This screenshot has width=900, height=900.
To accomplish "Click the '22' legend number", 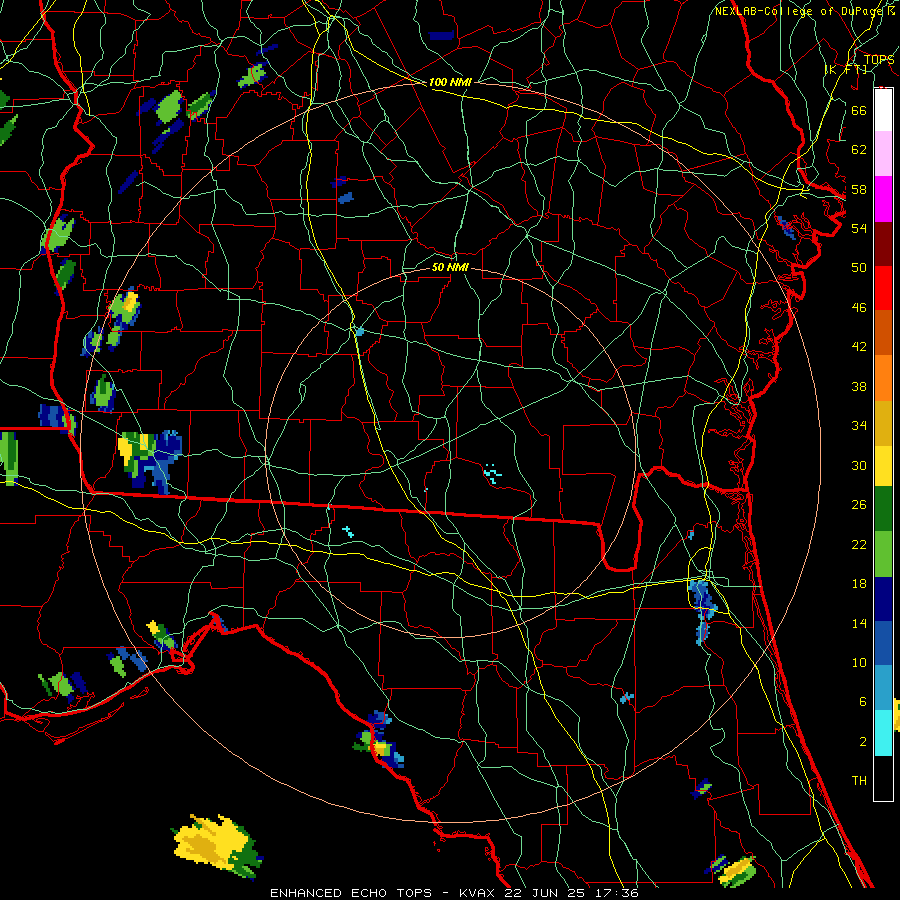I will pos(859,545).
